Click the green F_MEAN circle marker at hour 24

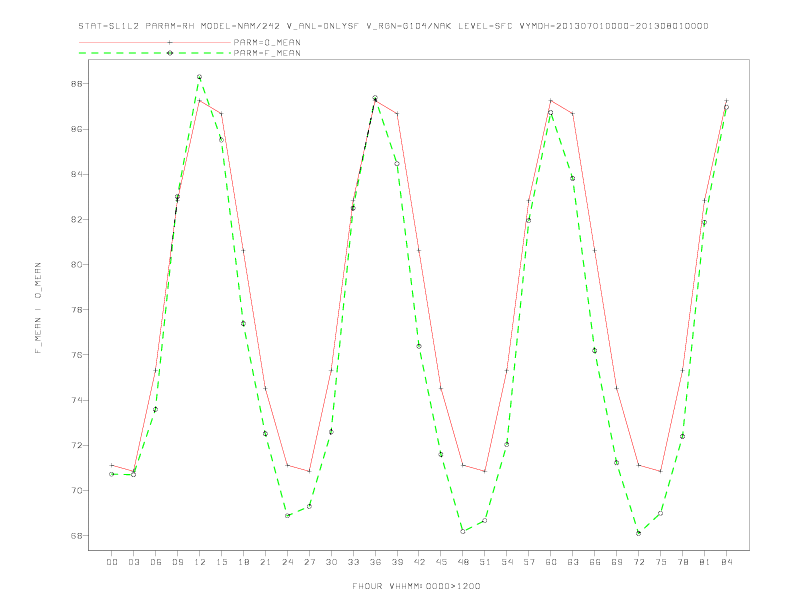[x=287, y=516]
